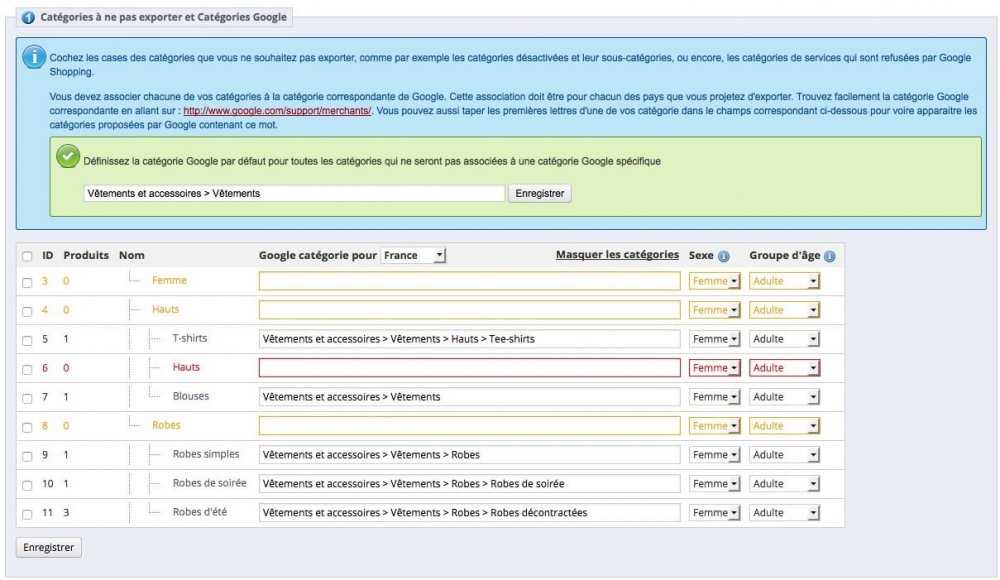Open Groupe d'âge dropdown in Blouses row
The image size is (1000, 580).
coord(784,397)
